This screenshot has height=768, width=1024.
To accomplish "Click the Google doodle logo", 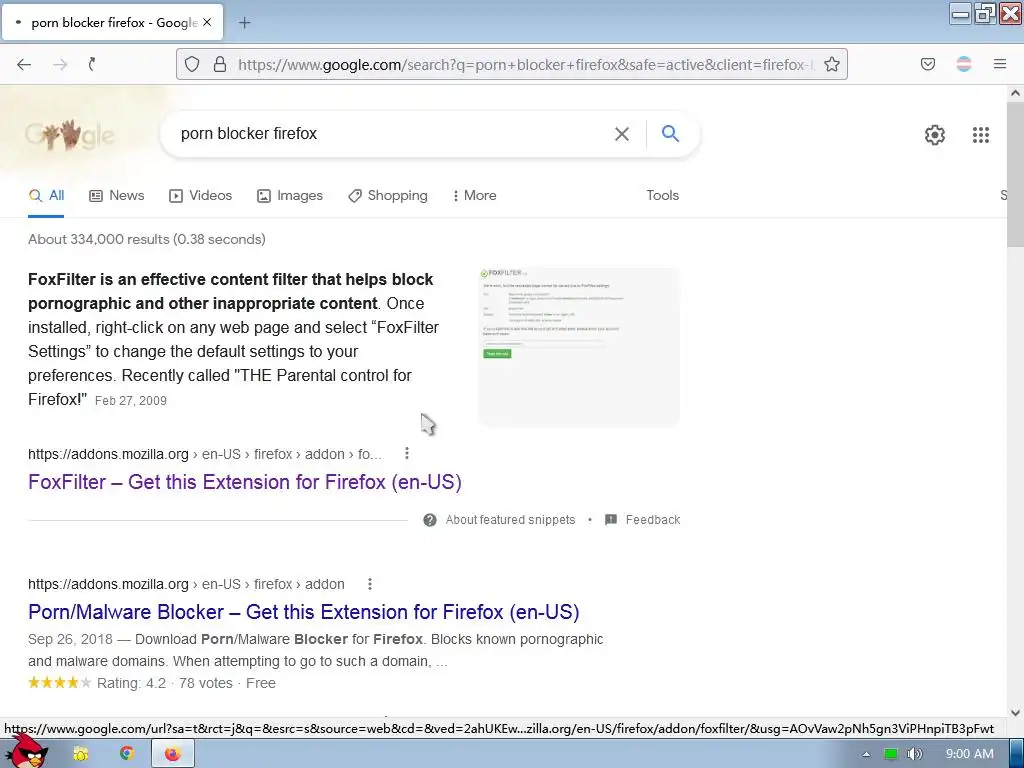I will pyautogui.click(x=69, y=135).
